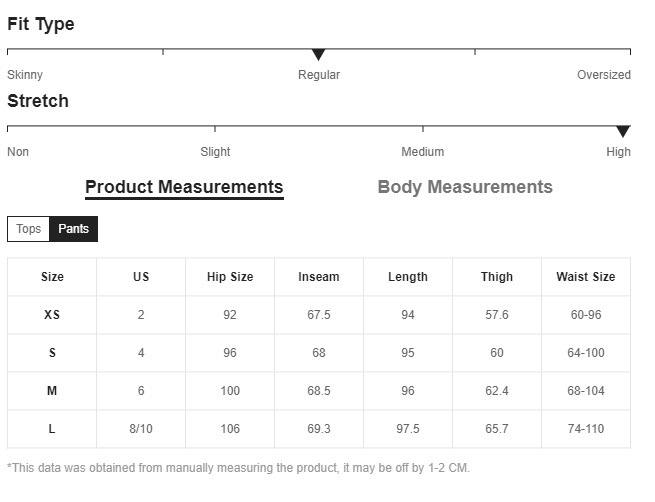Select the Product Measurements tab

[184, 187]
